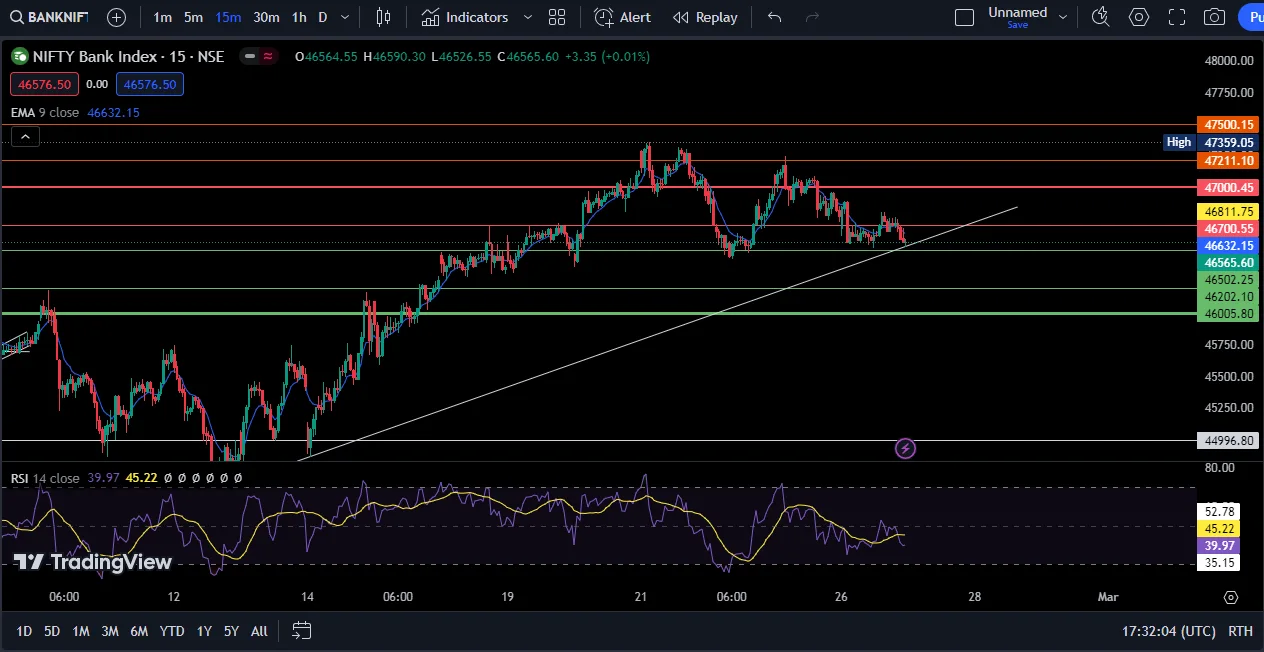Viewport: 1264px width, 652px height.
Task: Select the 1Y range tab
Action: (x=203, y=631)
